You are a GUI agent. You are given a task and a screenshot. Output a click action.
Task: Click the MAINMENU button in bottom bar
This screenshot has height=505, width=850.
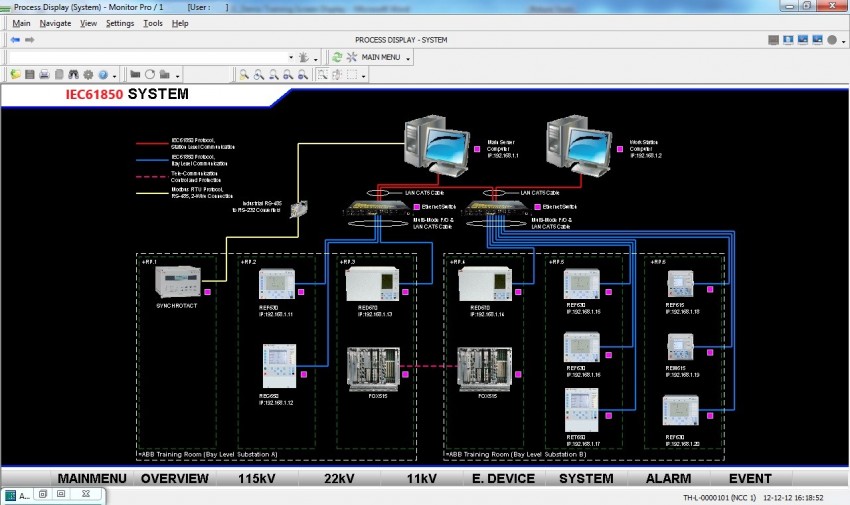point(92,478)
